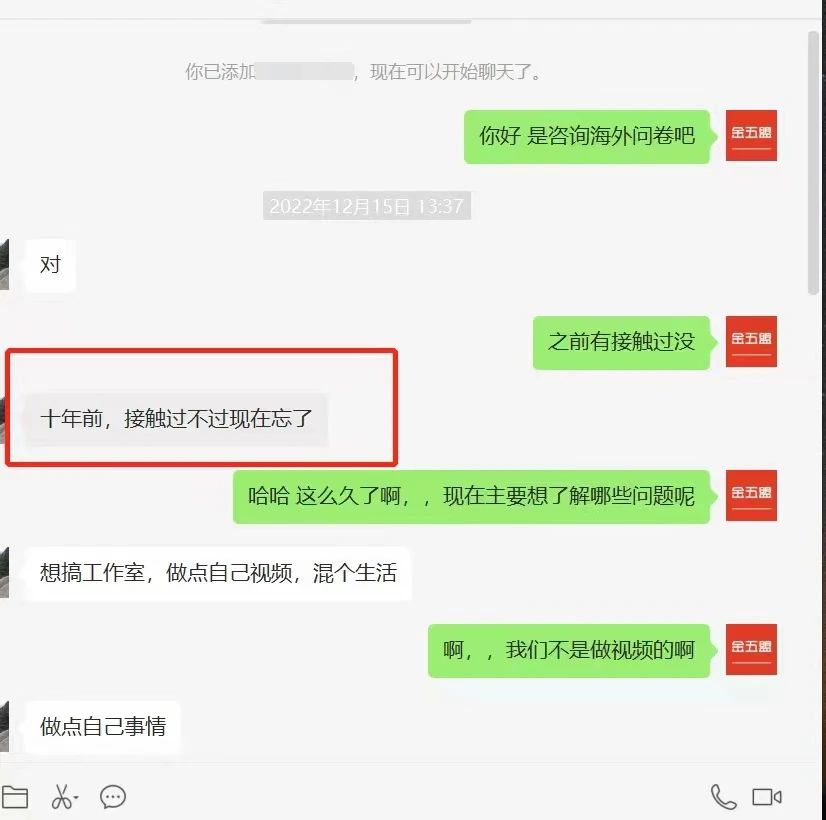Image resolution: width=826 pixels, height=820 pixels.
Task: Start a voice call
Action: click(x=723, y=797)
